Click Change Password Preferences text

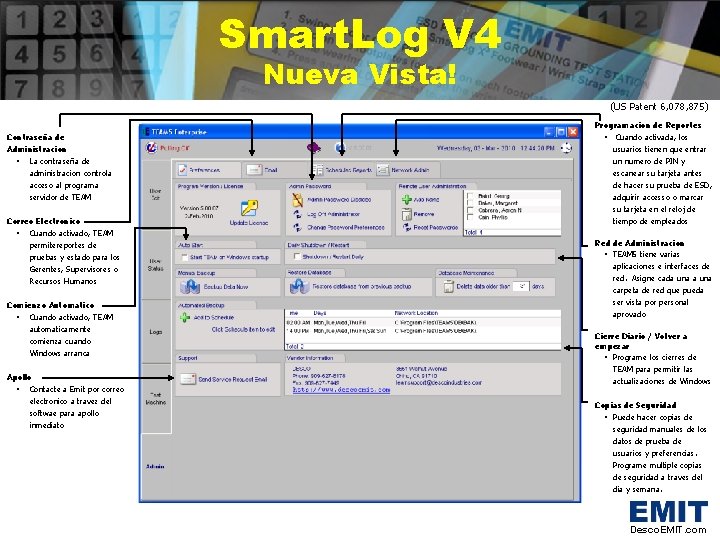pos(346,227)
